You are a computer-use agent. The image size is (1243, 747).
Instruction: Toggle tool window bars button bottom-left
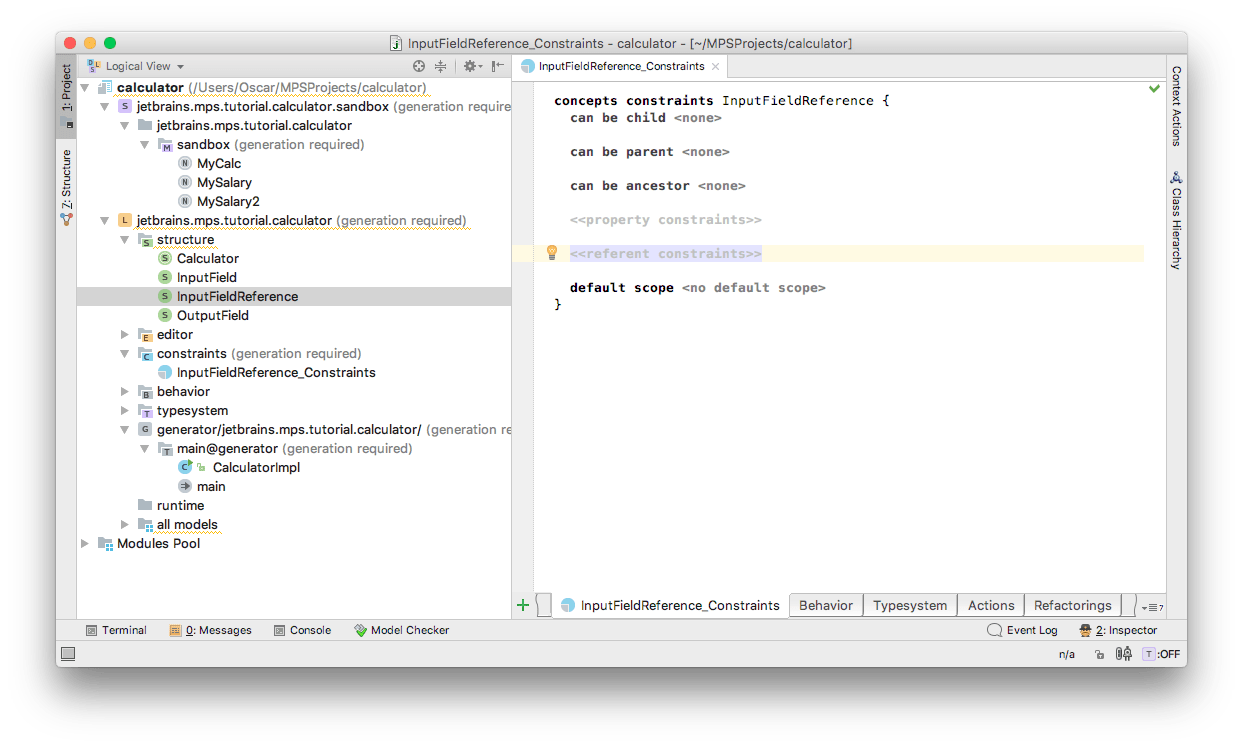(68, 654)
